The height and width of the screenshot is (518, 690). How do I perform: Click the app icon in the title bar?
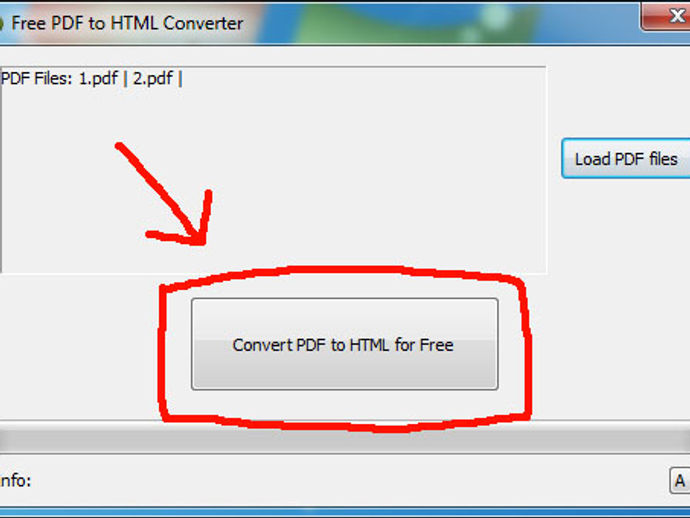click(x=1, y=23)
